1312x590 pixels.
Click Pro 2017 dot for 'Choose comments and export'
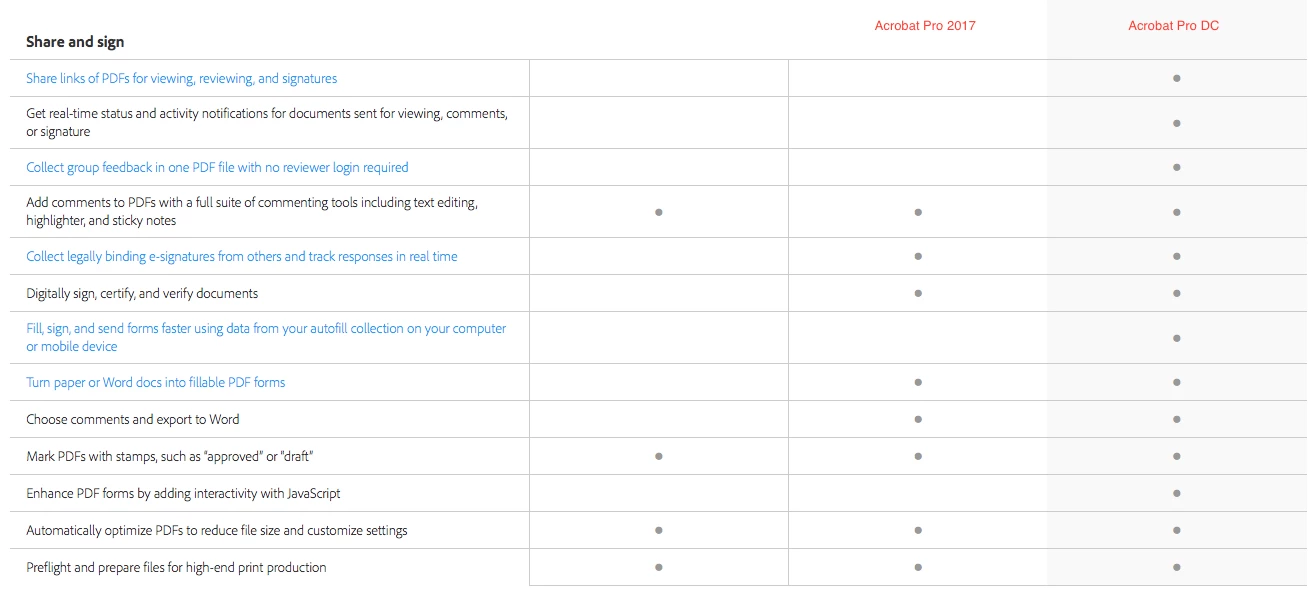click(918, 419)
